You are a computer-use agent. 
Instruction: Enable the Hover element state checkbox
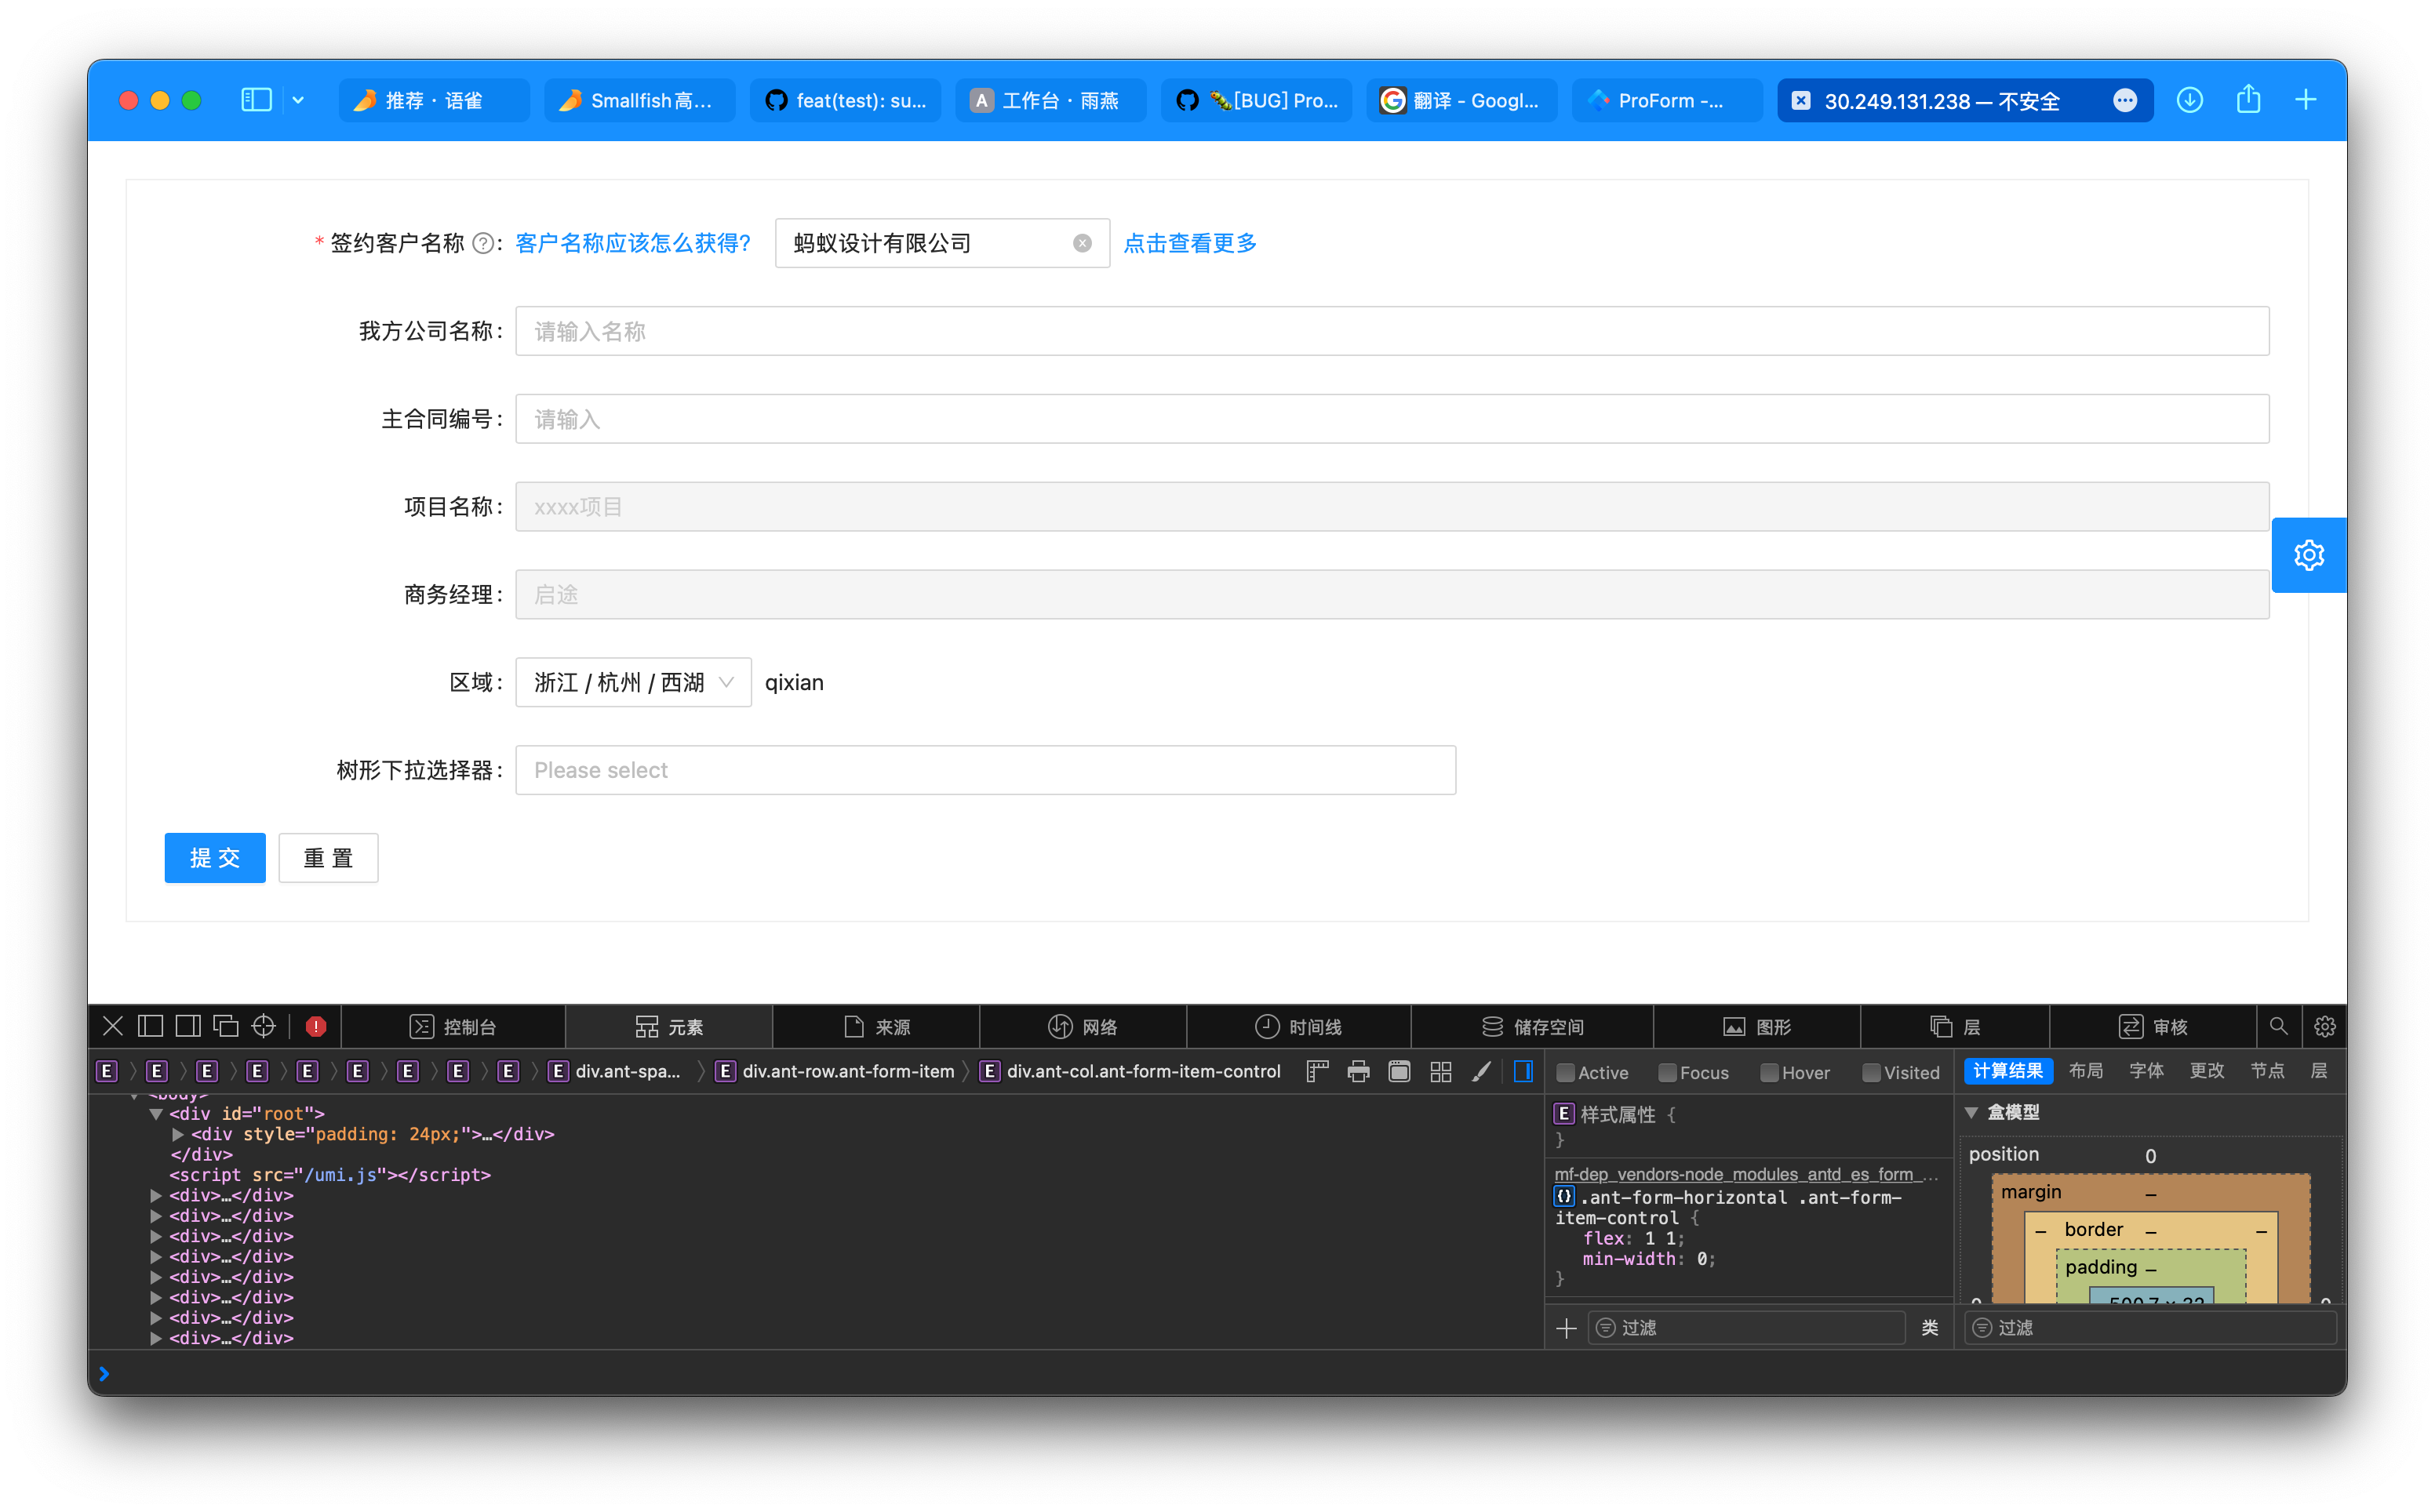point(1768,1071)
